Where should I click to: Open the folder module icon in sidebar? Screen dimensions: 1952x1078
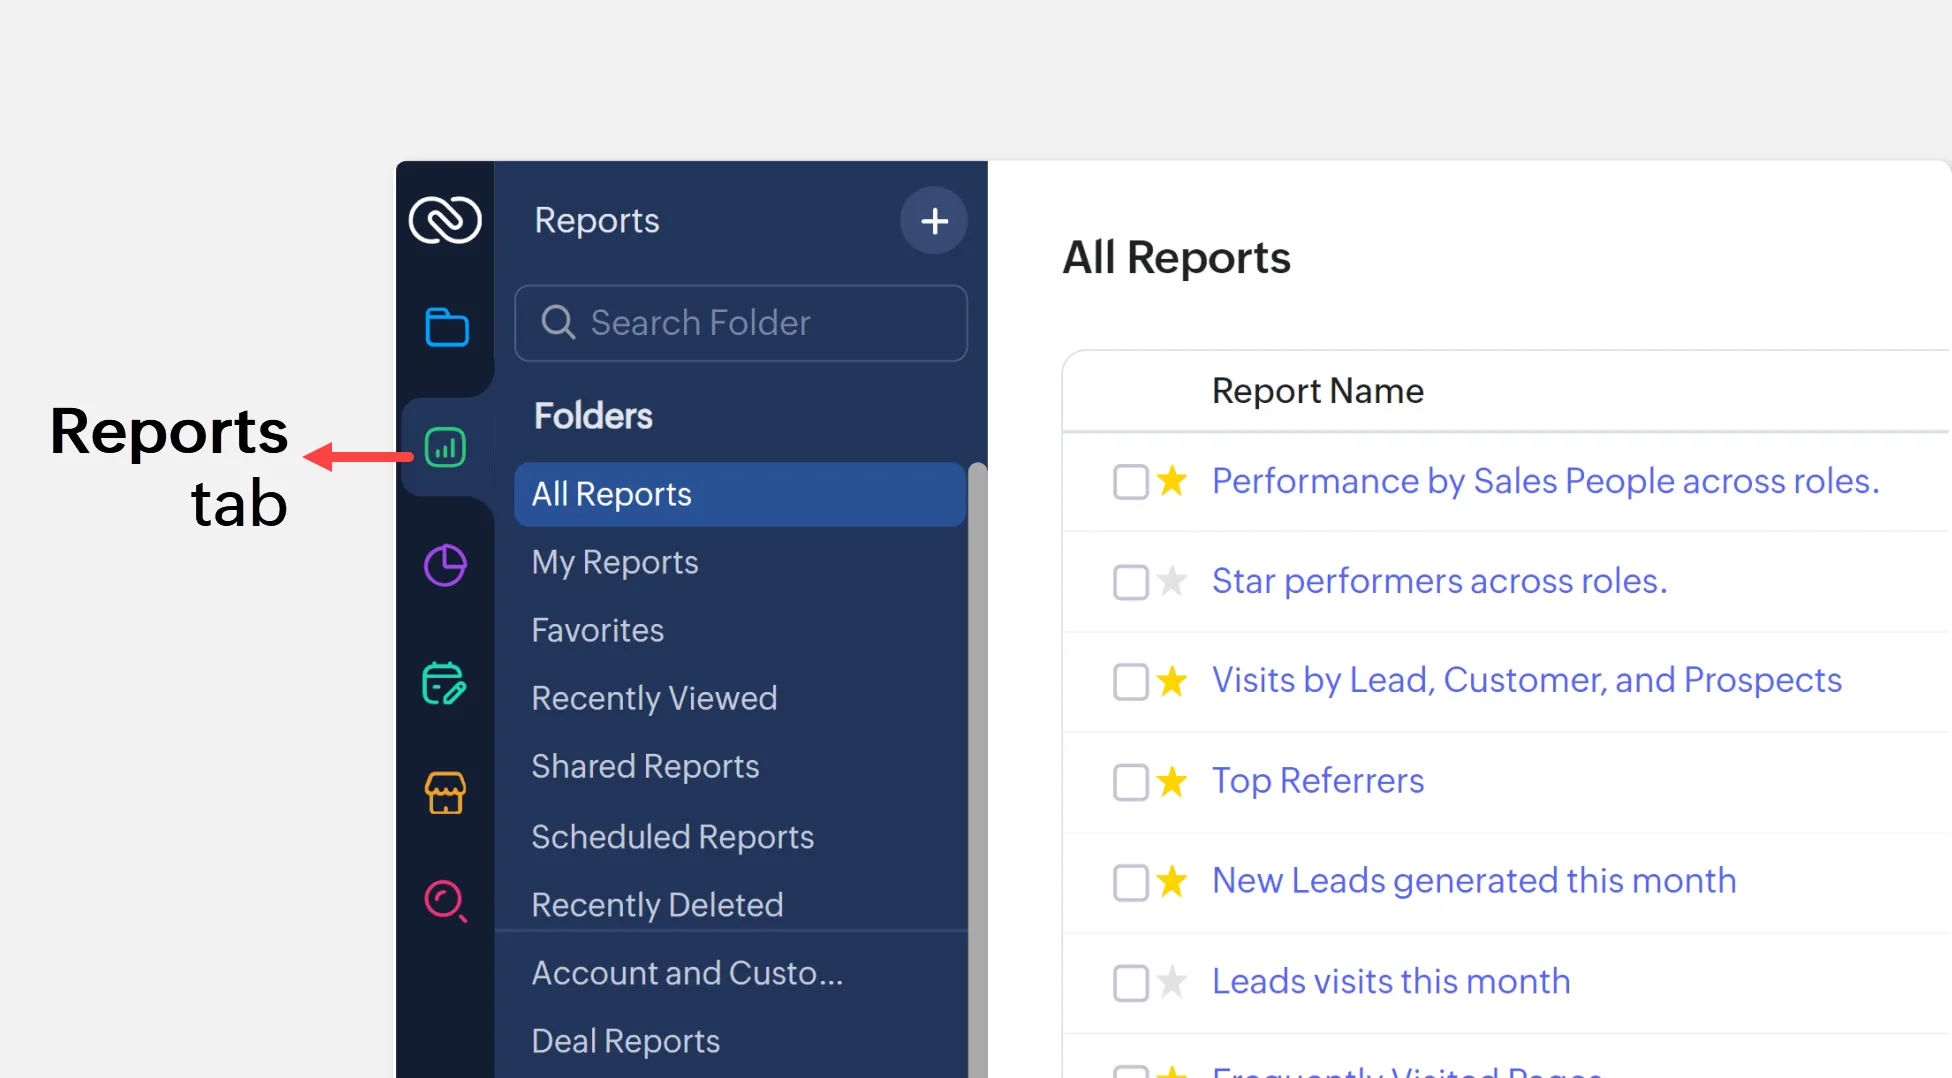[446, 327]
